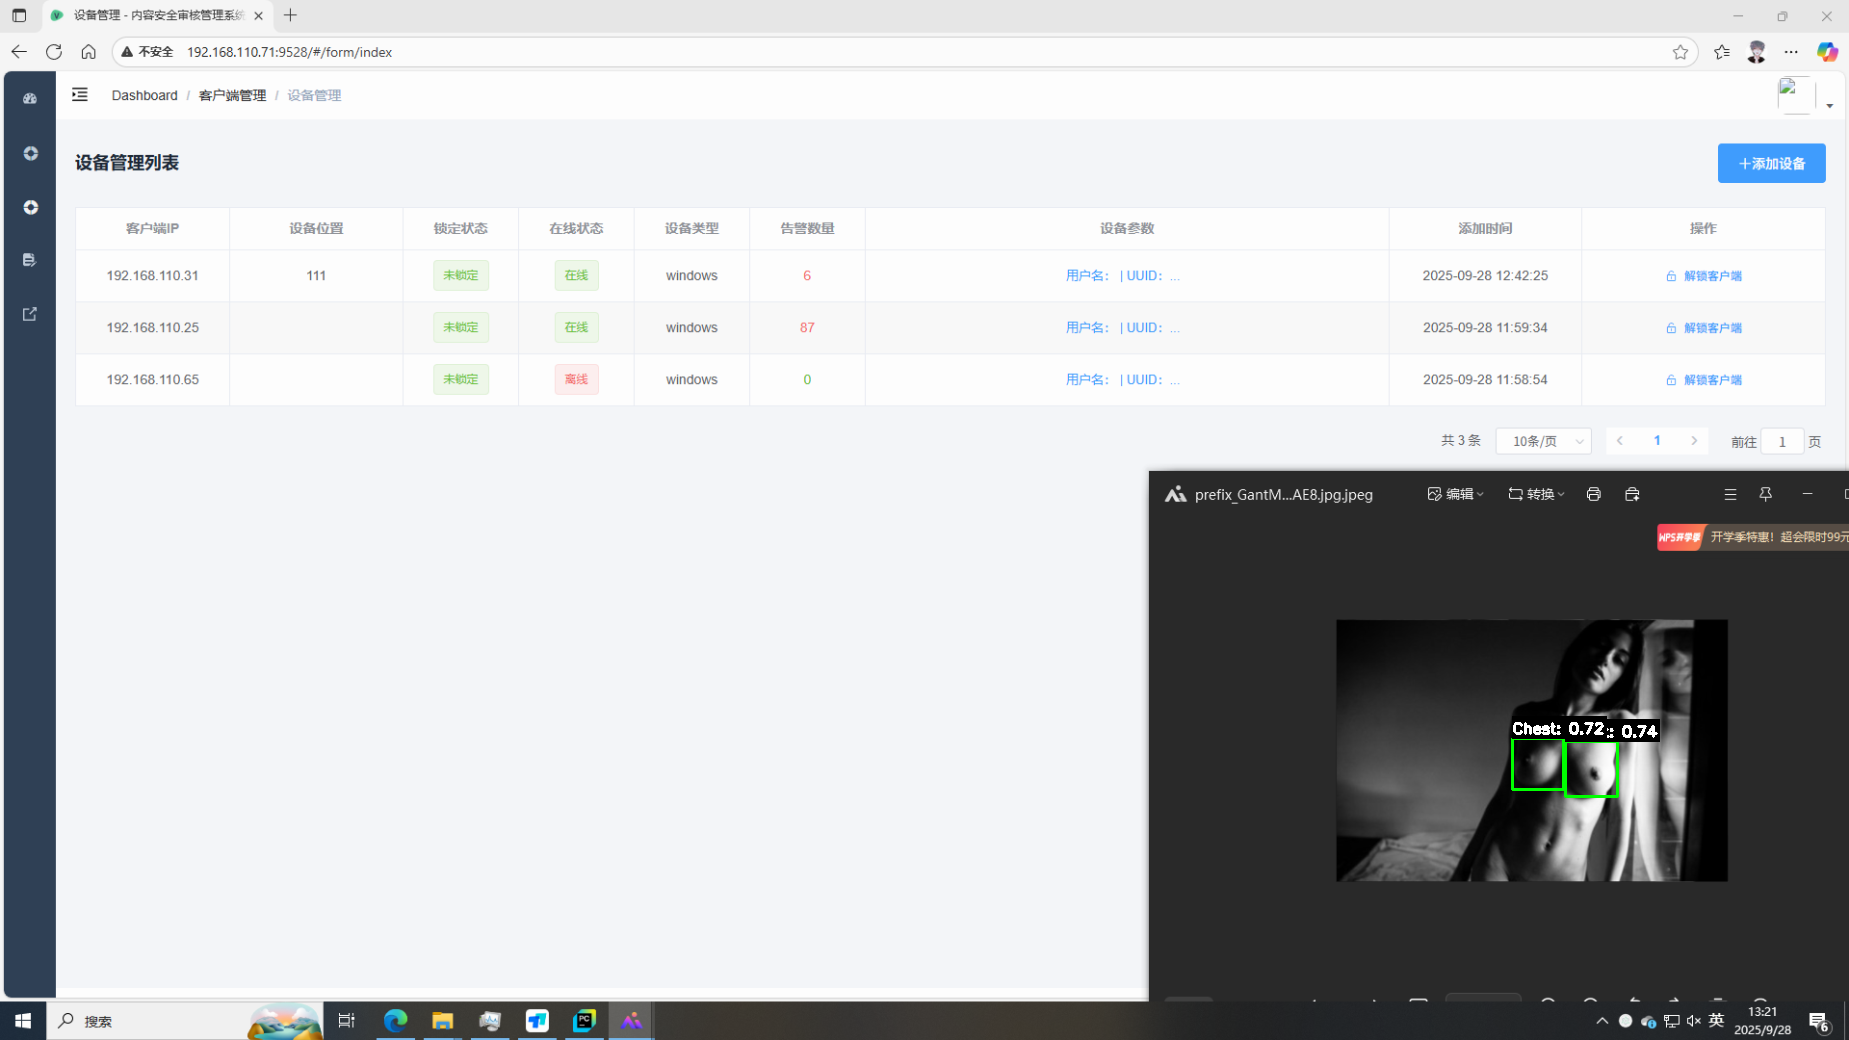Toggle the sidebar collapse hamburger icon

click(x=80, y=95)
